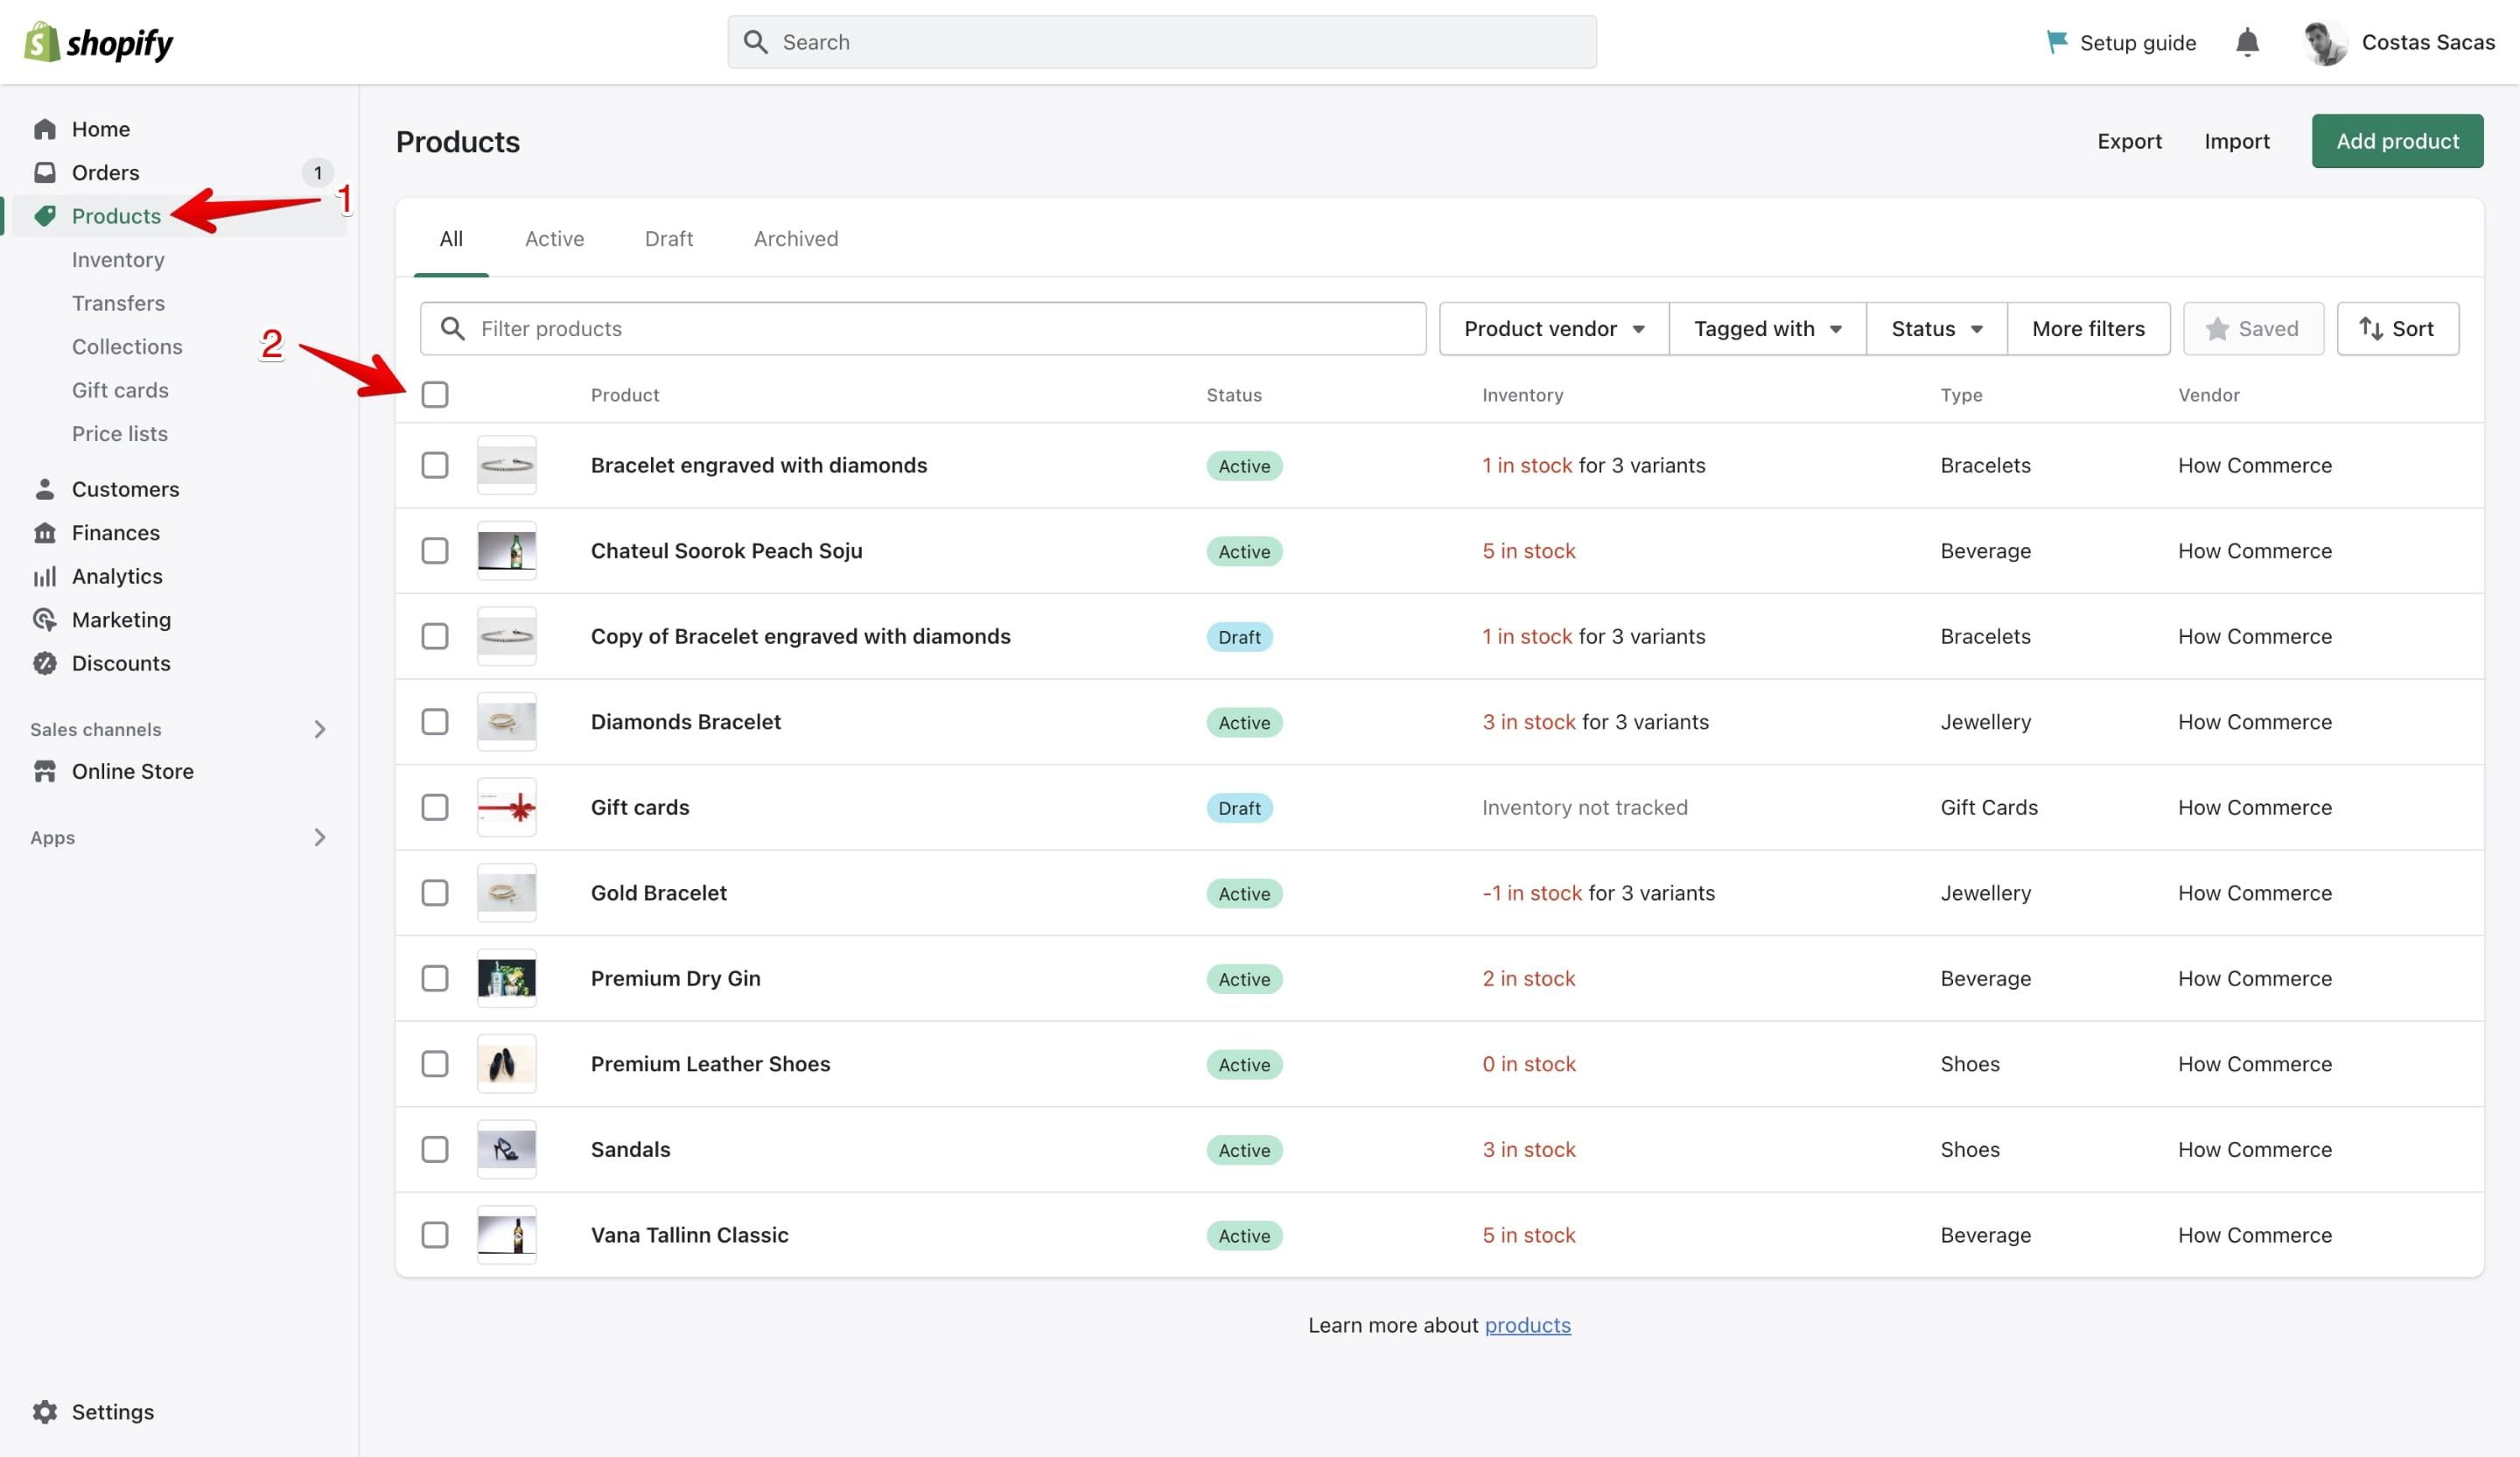This screenshot has height=1457, width=2520.
Task: Click the Marketing target icon
Action: [45, 619]
